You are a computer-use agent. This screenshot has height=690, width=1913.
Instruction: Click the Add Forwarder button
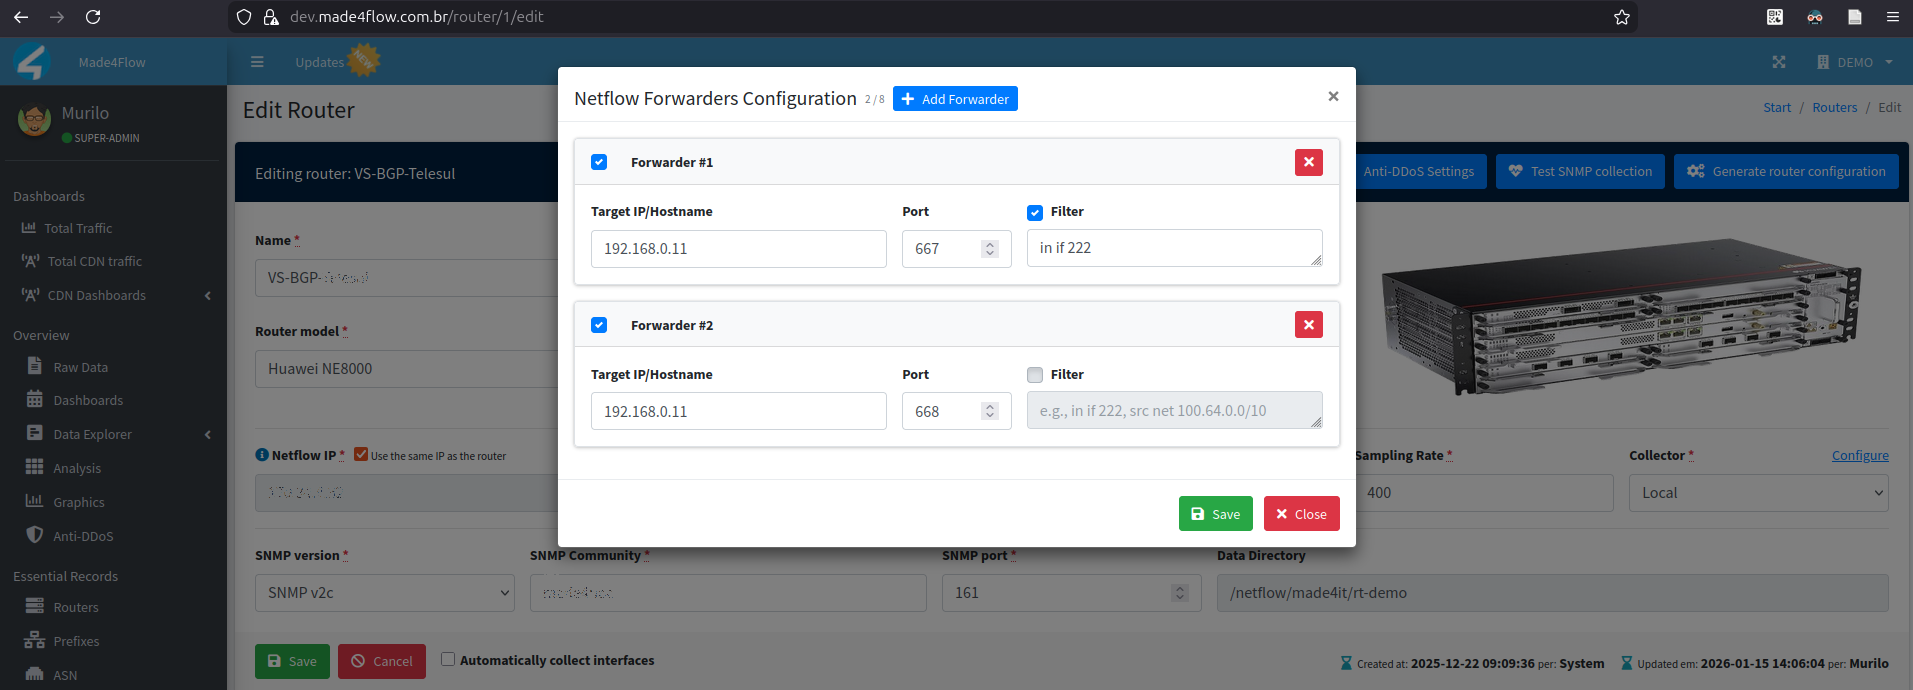[955, 99]
